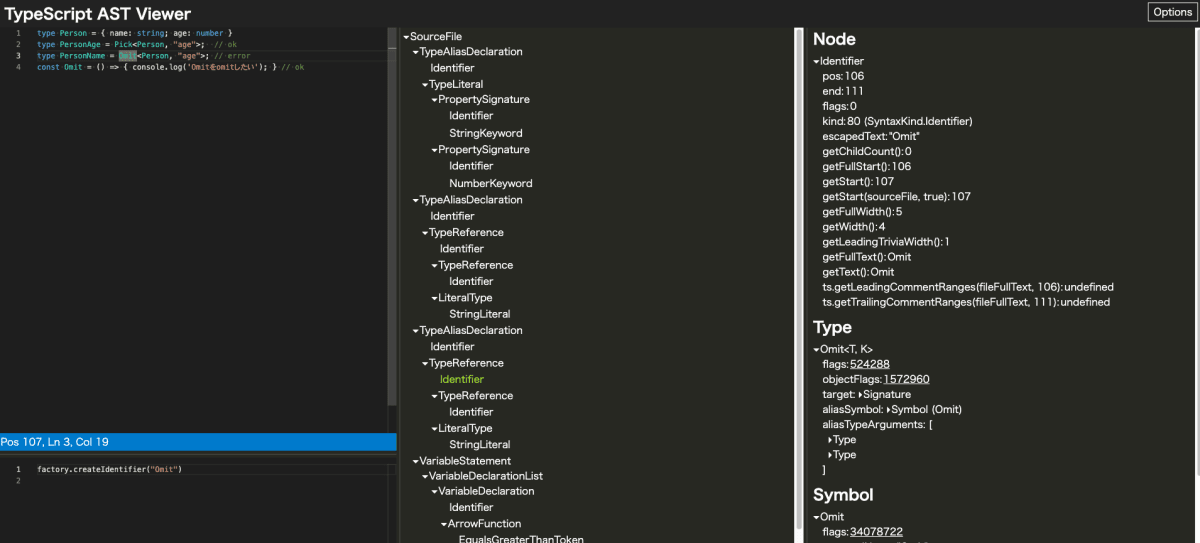Click the TypeScript AST Viewer title

coord(98,13)
